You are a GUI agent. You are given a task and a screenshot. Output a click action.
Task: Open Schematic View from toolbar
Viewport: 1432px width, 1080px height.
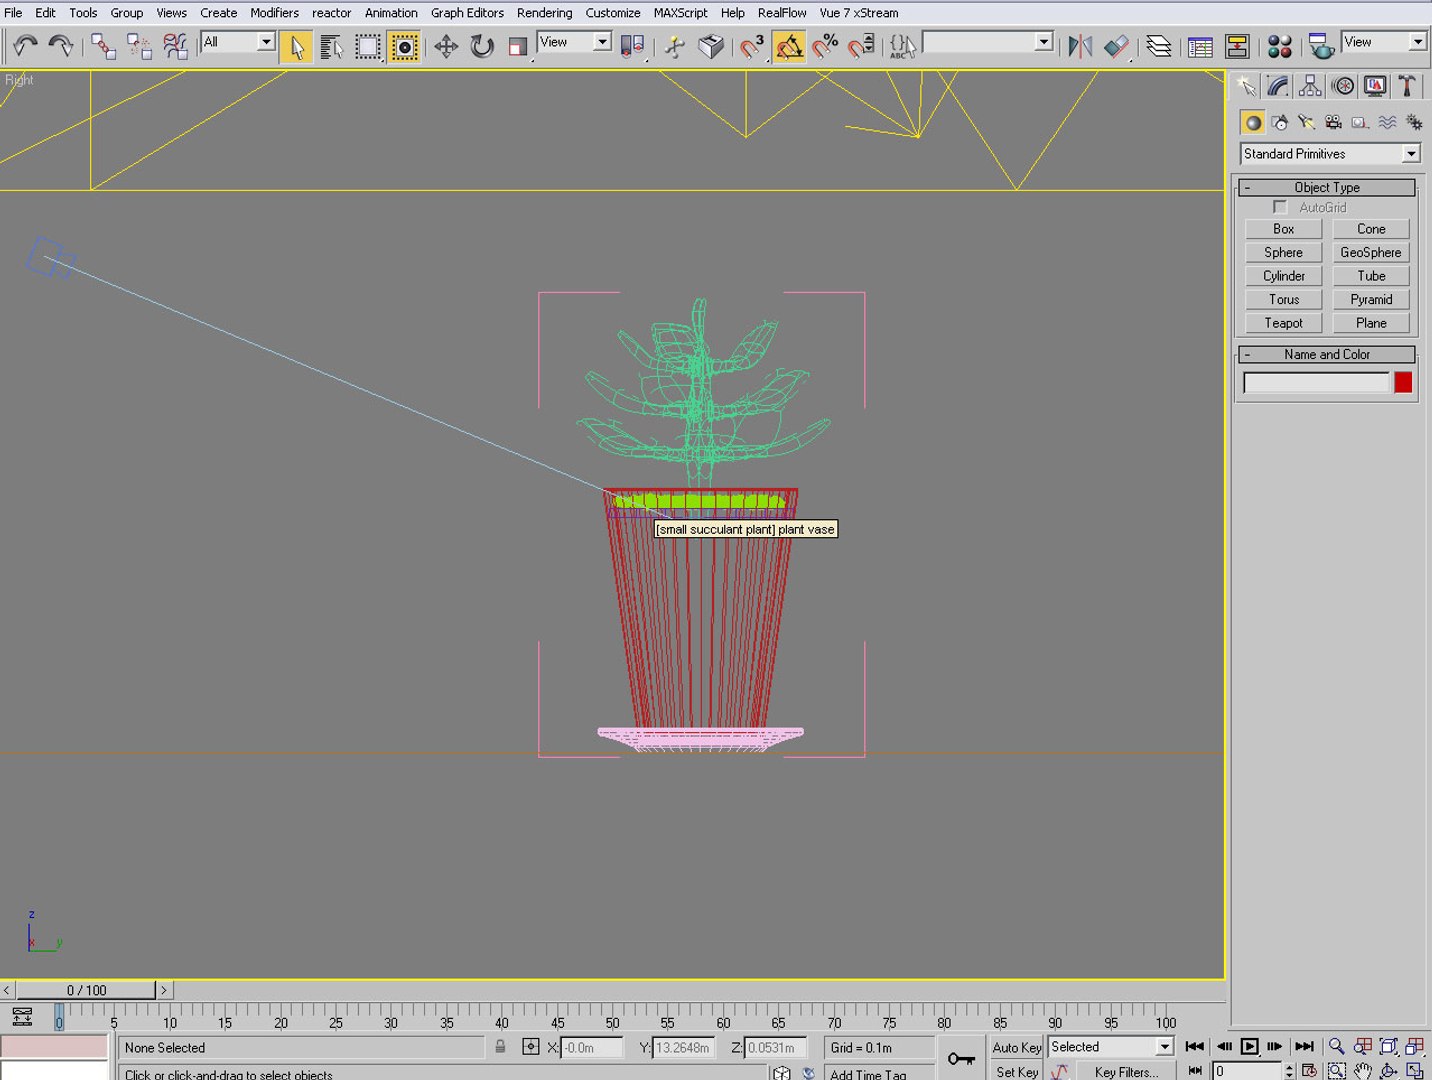(x=1237, y=46)
